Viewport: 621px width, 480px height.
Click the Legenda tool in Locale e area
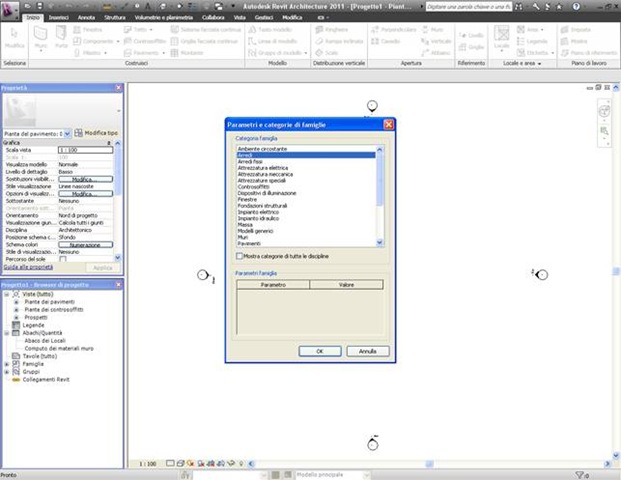(532, 41)
